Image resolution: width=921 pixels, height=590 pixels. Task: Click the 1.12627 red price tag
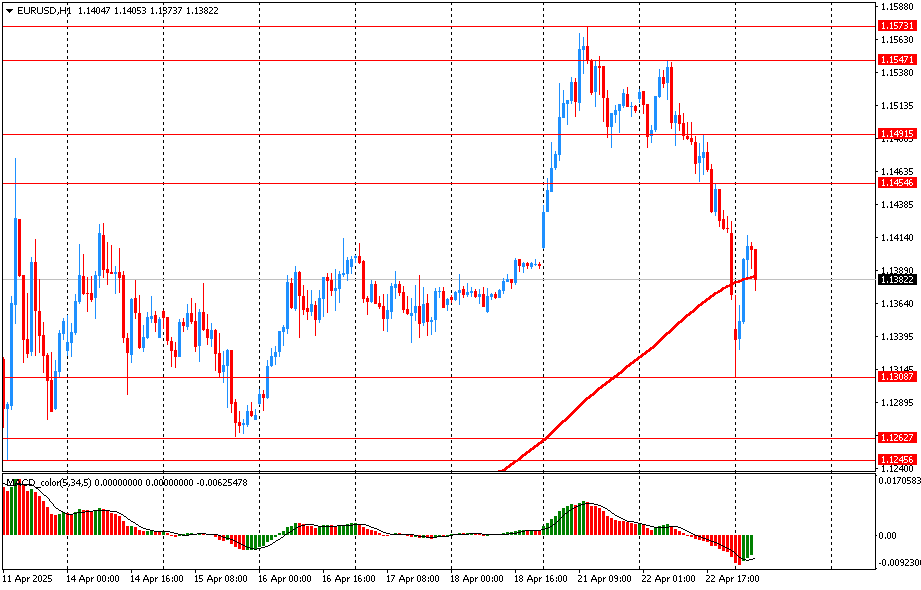tap(896, 438)
